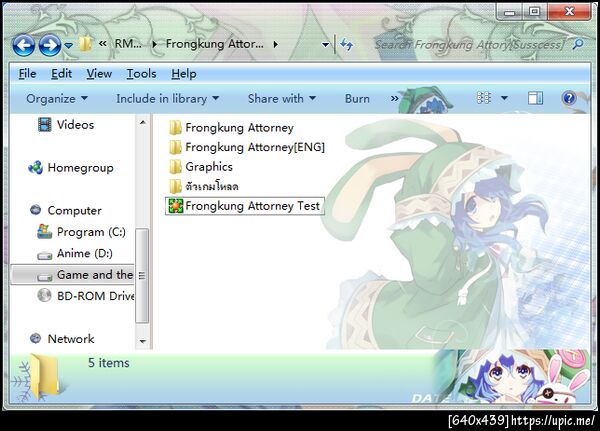Click the Program (C:) drive icon
Viewport: 600px width, 431px height.
click(45, 232)
